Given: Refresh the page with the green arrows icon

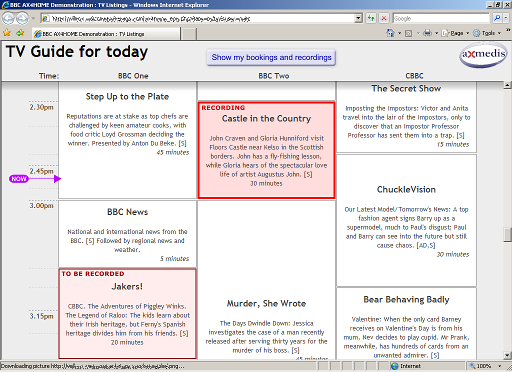Looking at the screenshot, I should [371, 18].
